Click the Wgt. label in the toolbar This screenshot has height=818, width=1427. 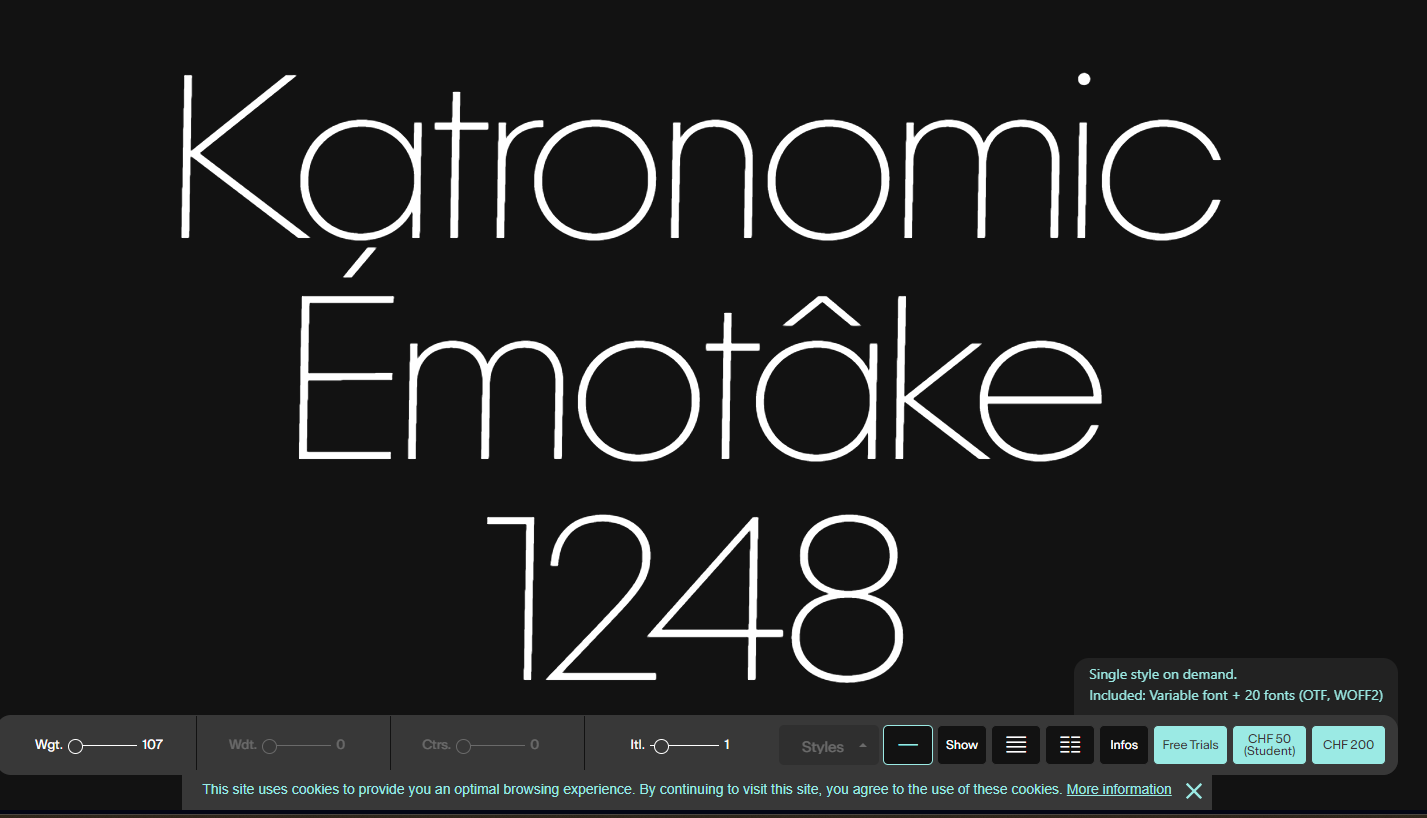click(x=48, y=745)
